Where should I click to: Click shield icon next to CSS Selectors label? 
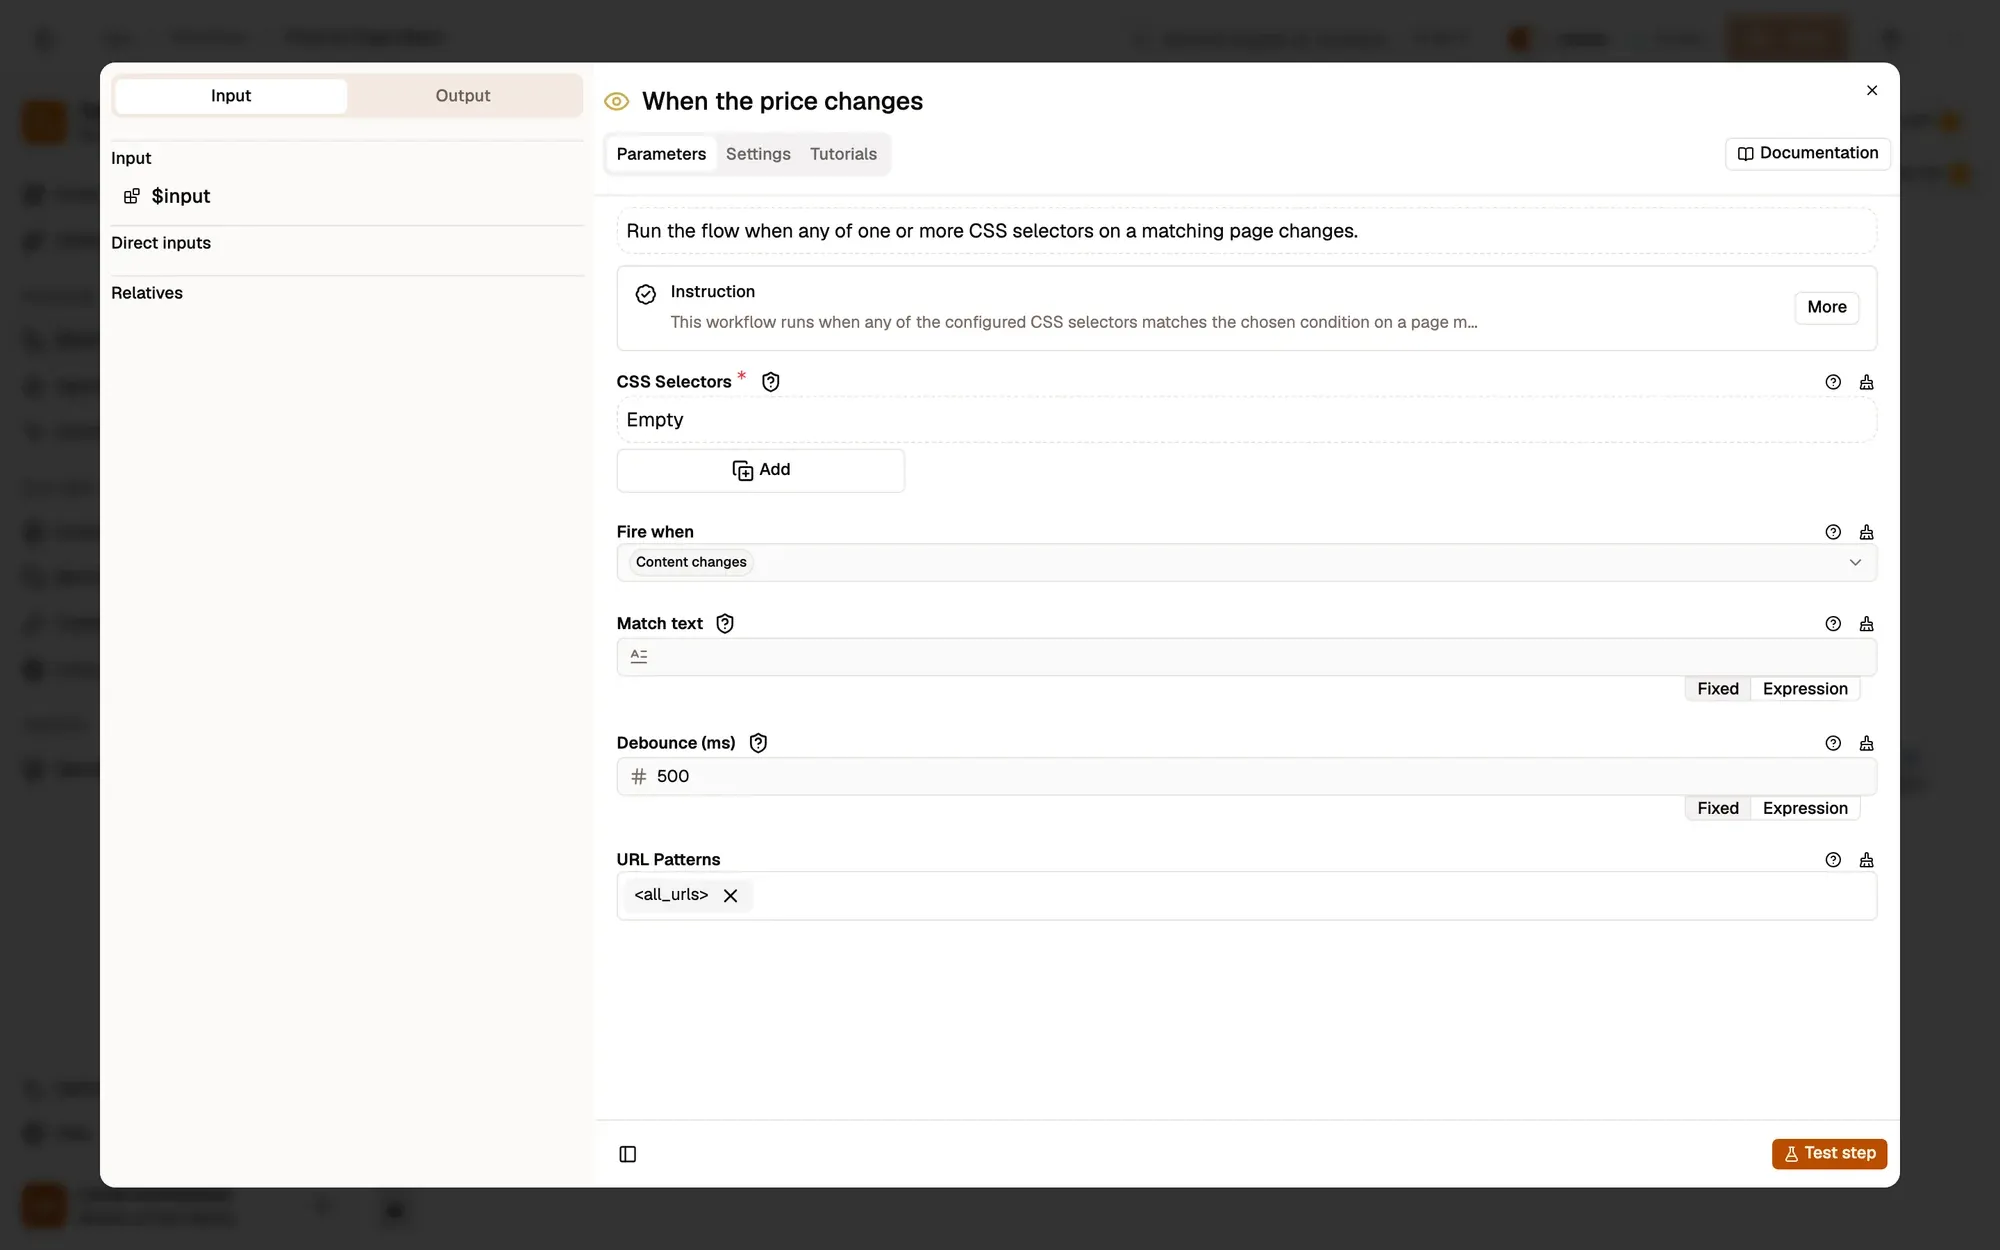(x=770, y=382)
